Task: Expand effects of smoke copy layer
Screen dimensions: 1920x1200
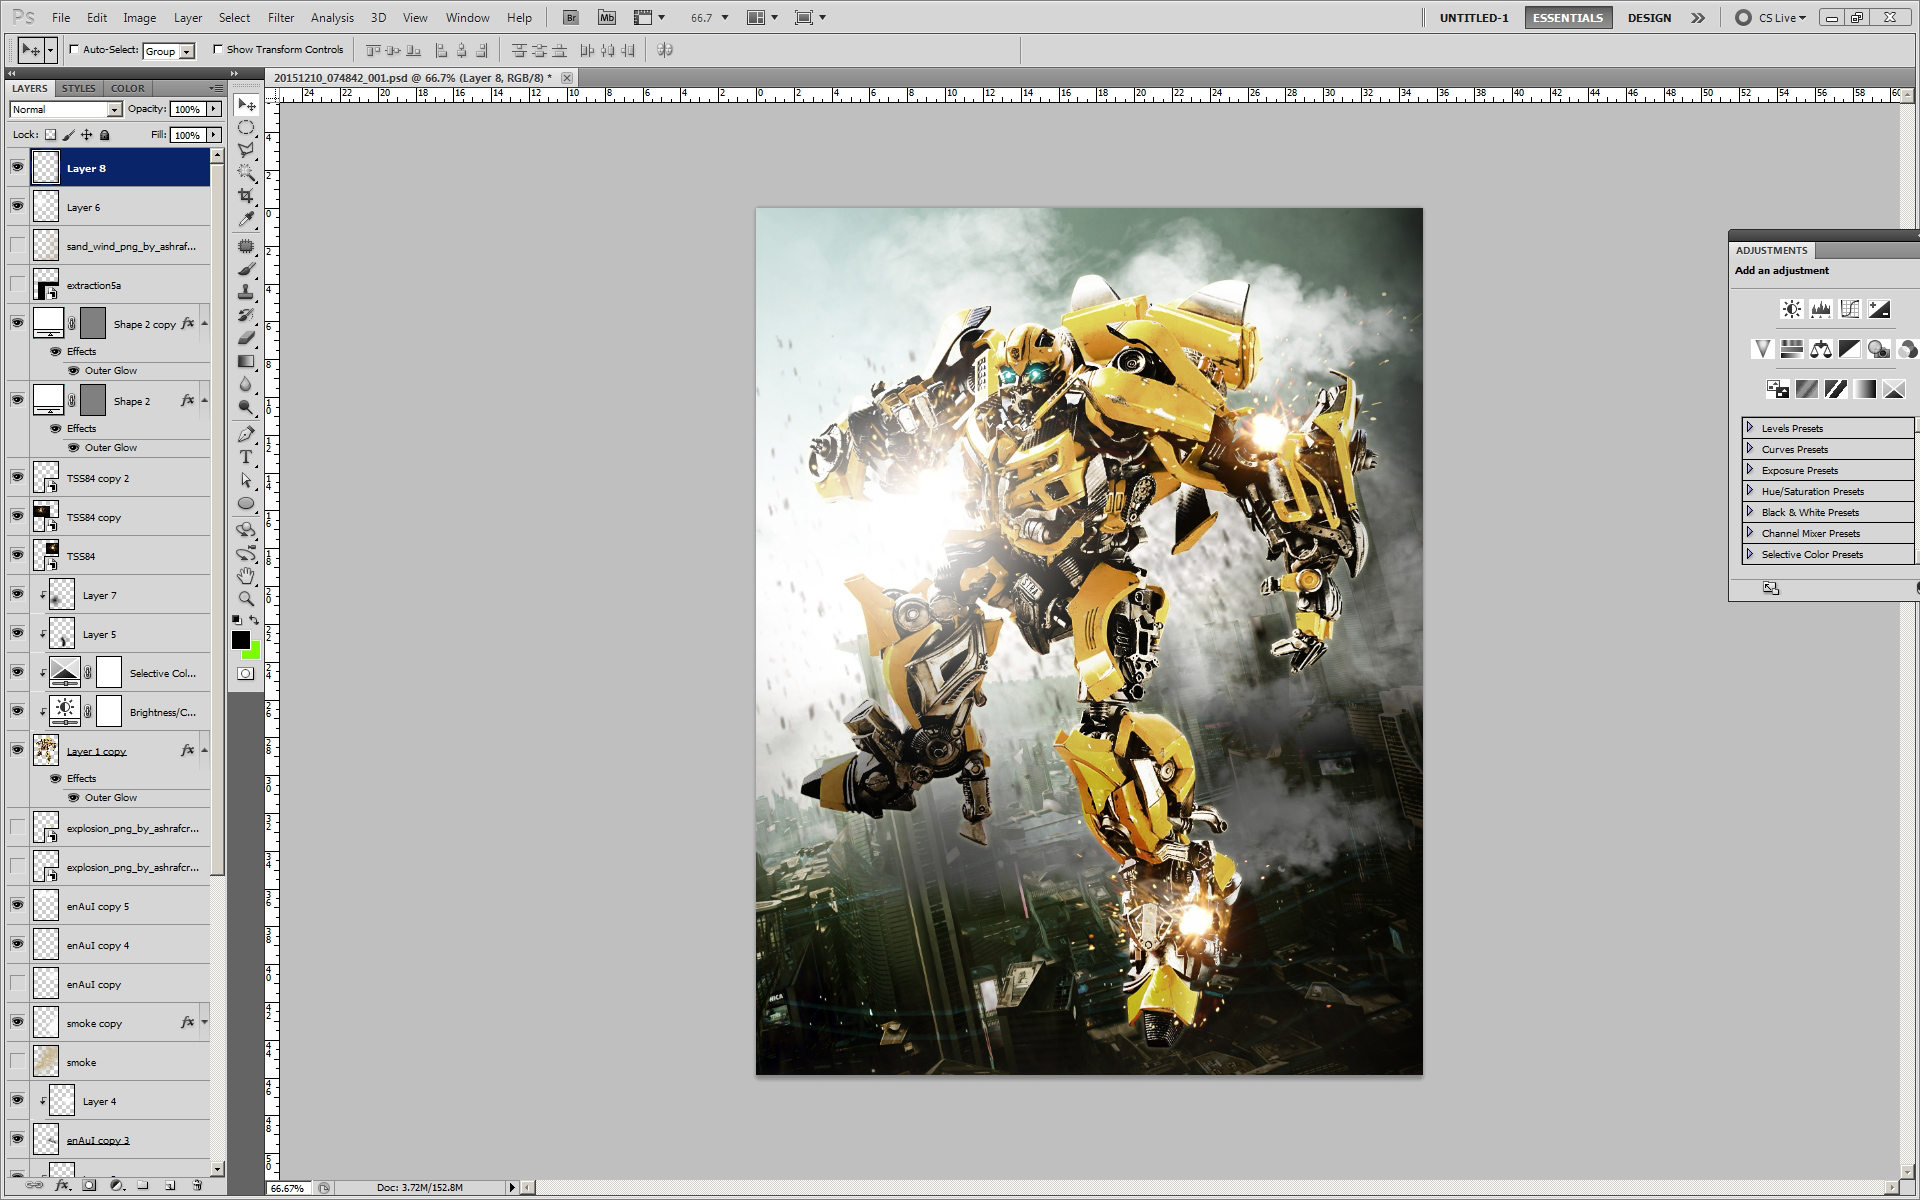Action: (205, 1022)
